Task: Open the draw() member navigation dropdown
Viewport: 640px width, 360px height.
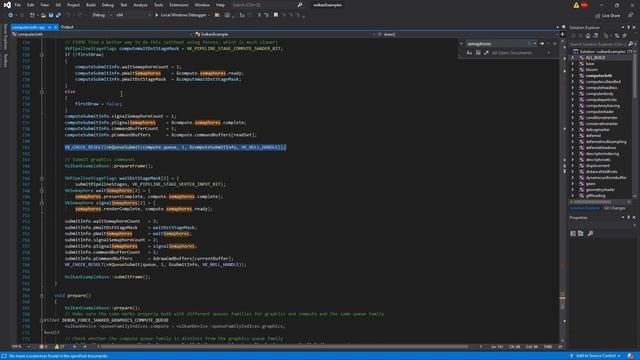Action: [x=468, y=34]
